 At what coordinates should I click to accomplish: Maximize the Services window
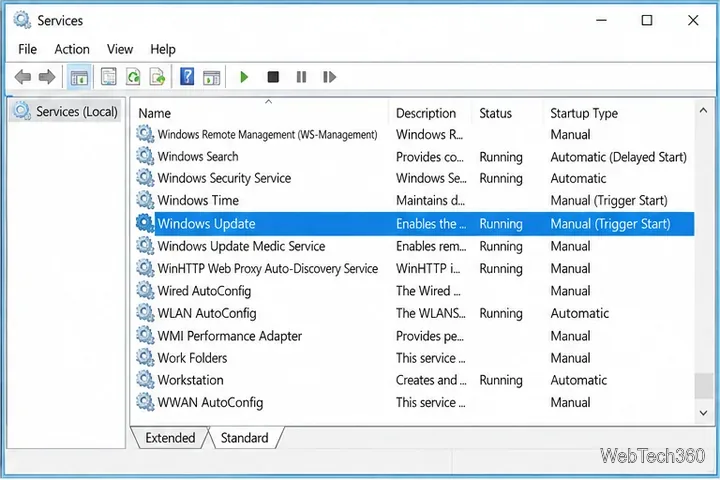pos(647,20)
